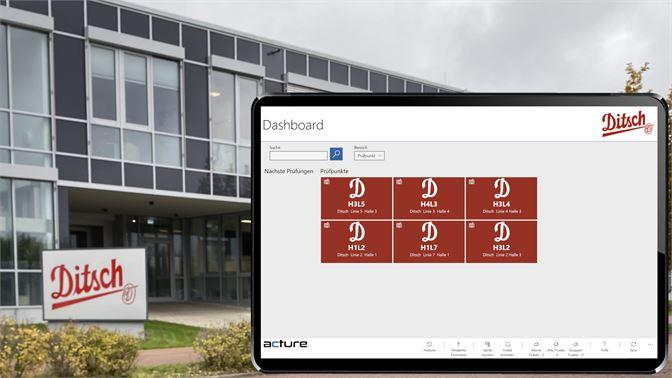Open the H3L4 Prüfpunkt tile
The height and width of the screenshot is (378, 672).
(x=501, y=198)
